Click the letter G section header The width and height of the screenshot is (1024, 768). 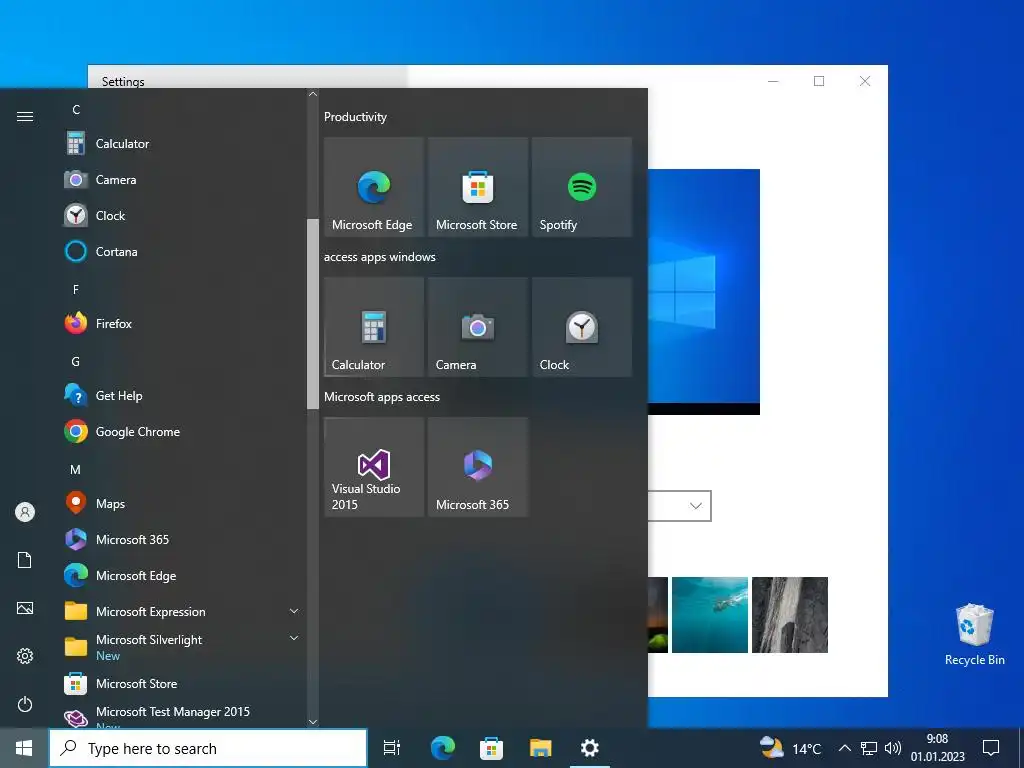76,361
